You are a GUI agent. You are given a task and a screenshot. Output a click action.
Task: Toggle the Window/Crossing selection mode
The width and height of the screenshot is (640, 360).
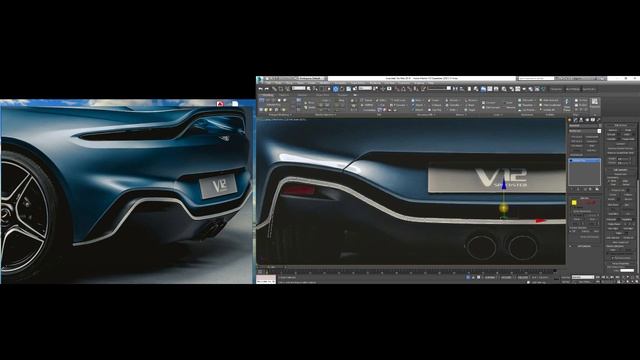tap(329, 89)
